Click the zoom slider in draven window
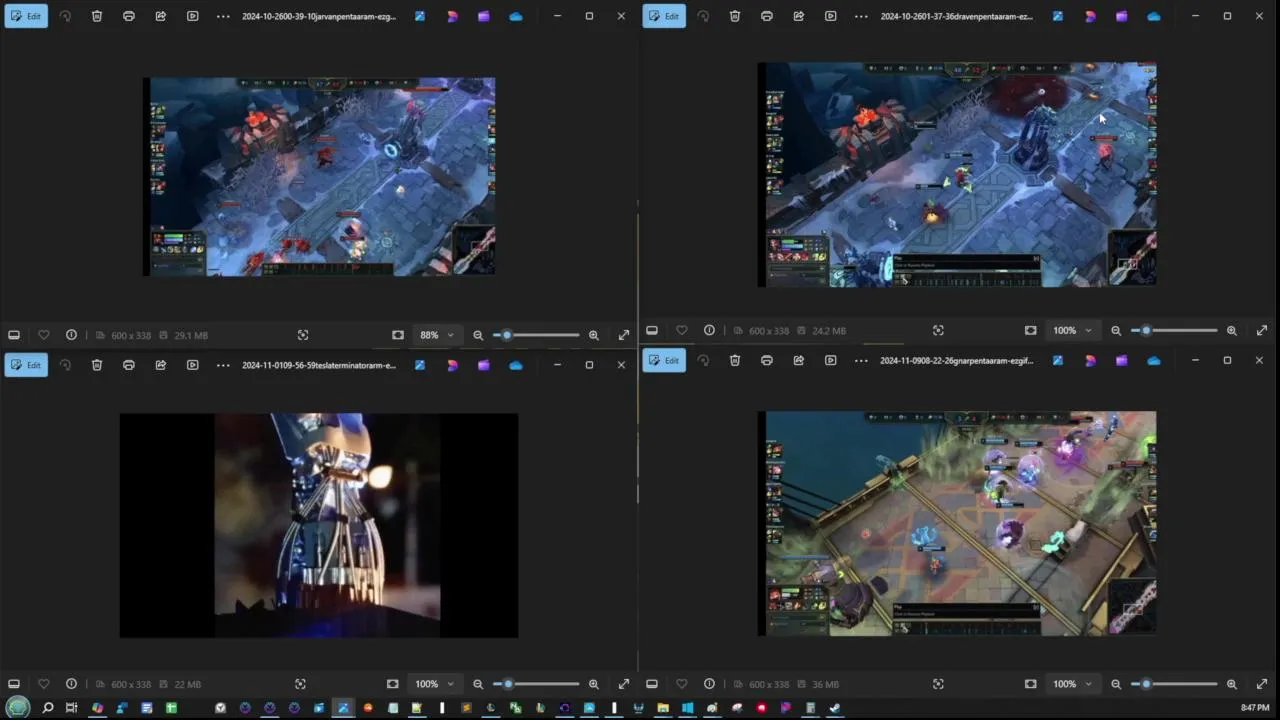This screenshot has width=1280, height=720. point(1174,330)
